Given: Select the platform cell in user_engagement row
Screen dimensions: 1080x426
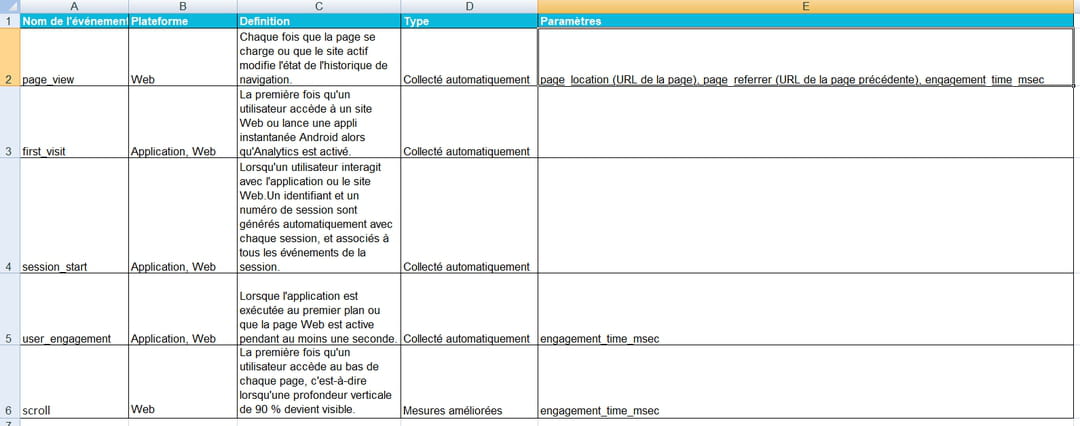Looking at the screenshot, I should tap(183, 310).
